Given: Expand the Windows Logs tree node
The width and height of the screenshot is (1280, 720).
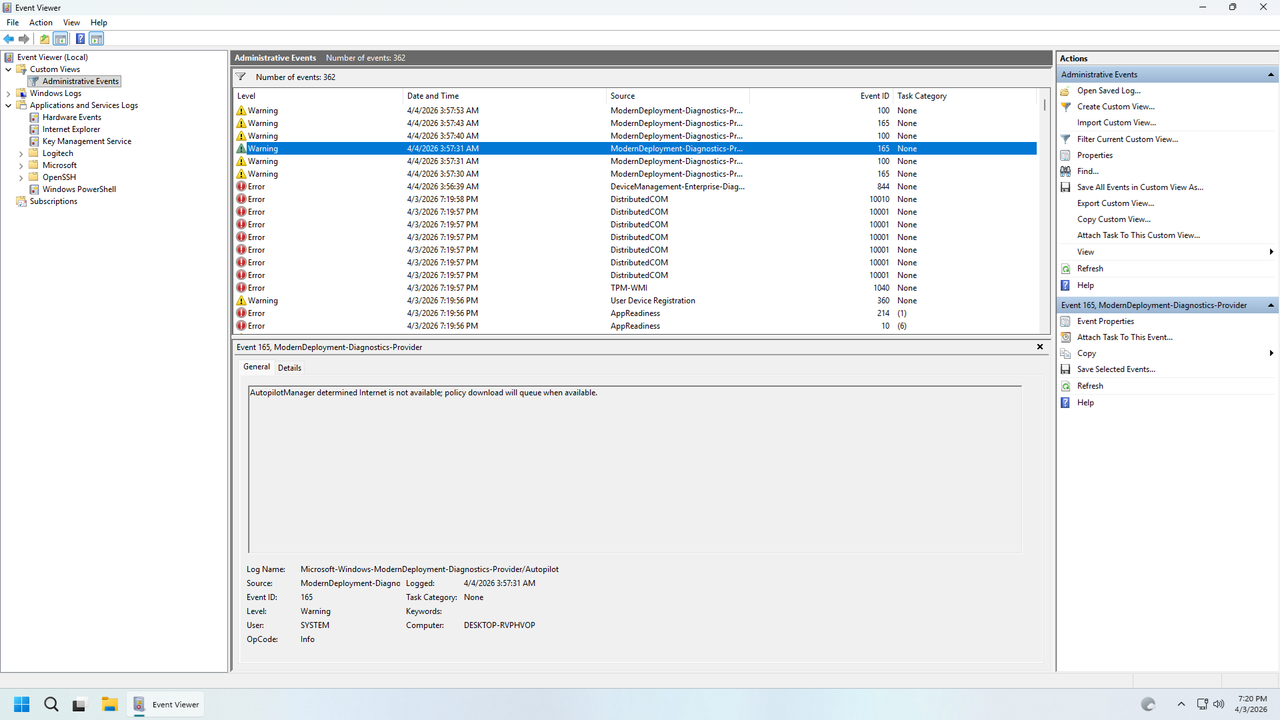Looking at the screenshot, I should (x=8, y=93).
